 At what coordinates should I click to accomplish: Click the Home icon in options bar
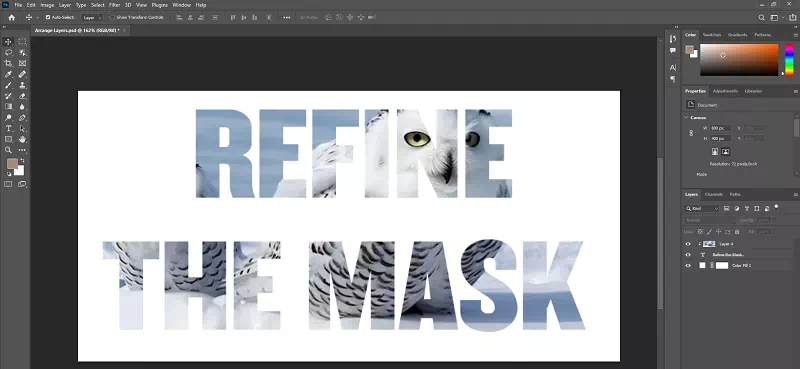coord(11,17)
